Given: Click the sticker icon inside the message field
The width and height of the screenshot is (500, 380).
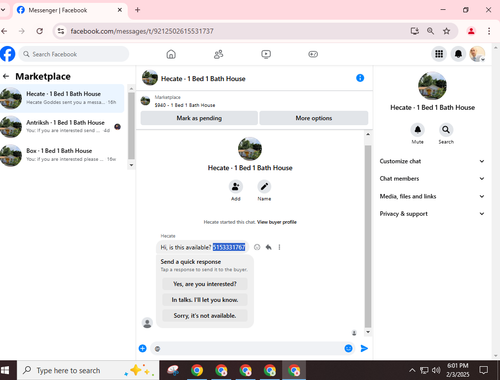Looking at the screenshot, I should (x=158, y=349).
